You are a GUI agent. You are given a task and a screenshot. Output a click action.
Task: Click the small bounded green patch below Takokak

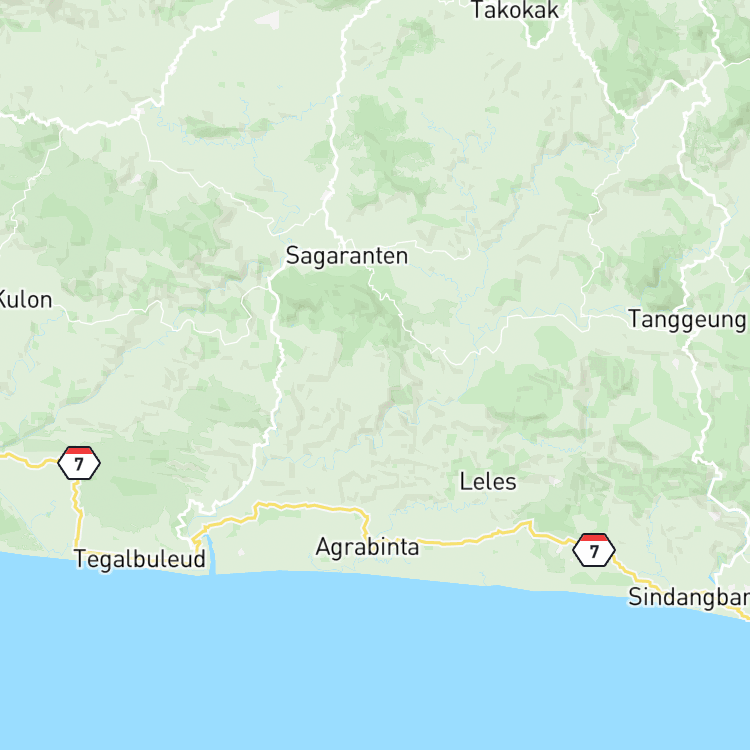point(540,33)
